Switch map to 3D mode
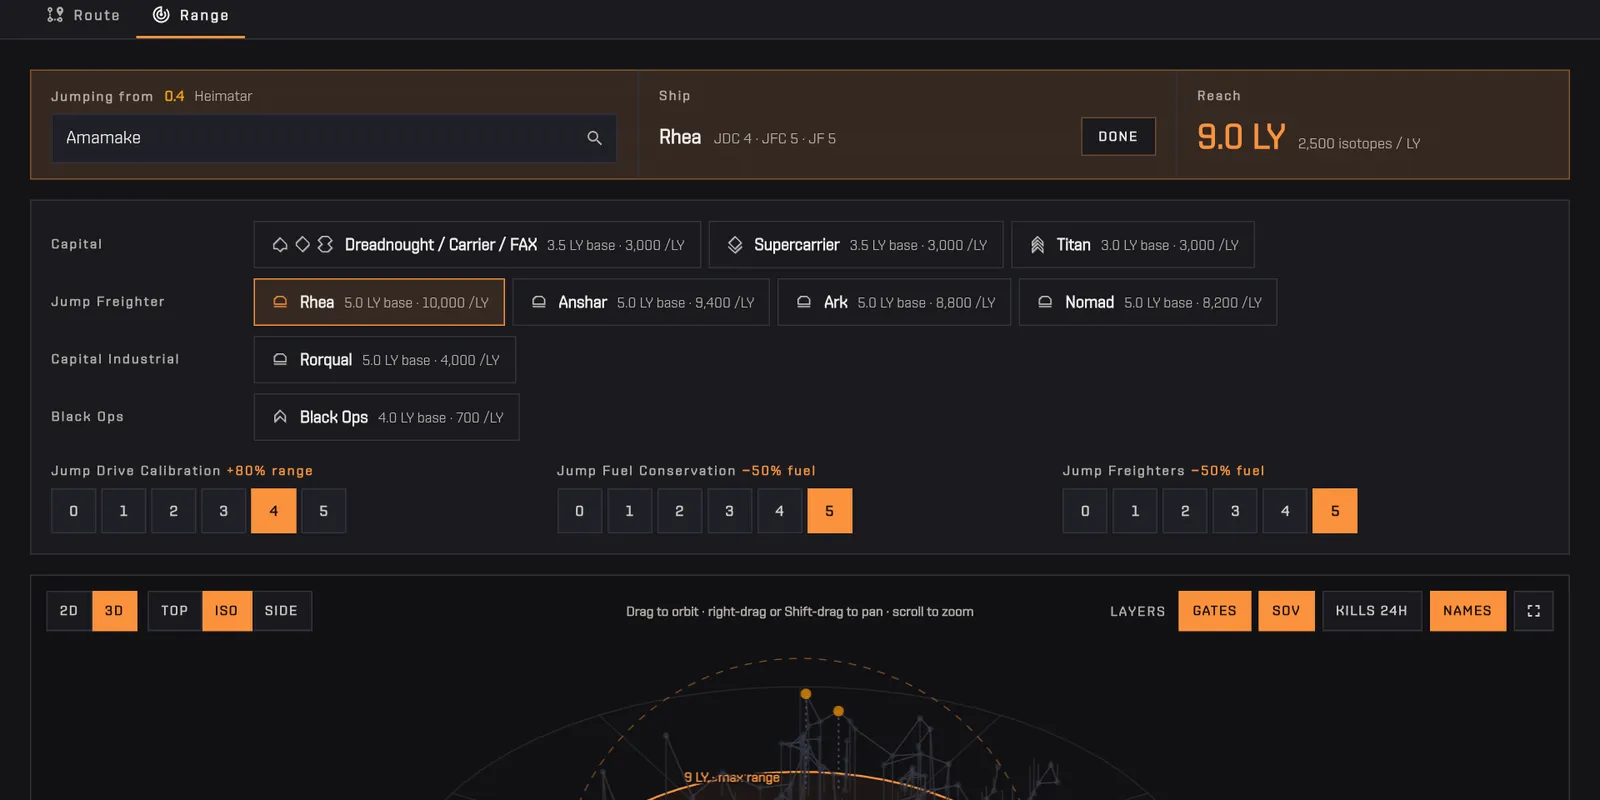The height and width of the screenshot is (800, 1600). pos(115,611)
